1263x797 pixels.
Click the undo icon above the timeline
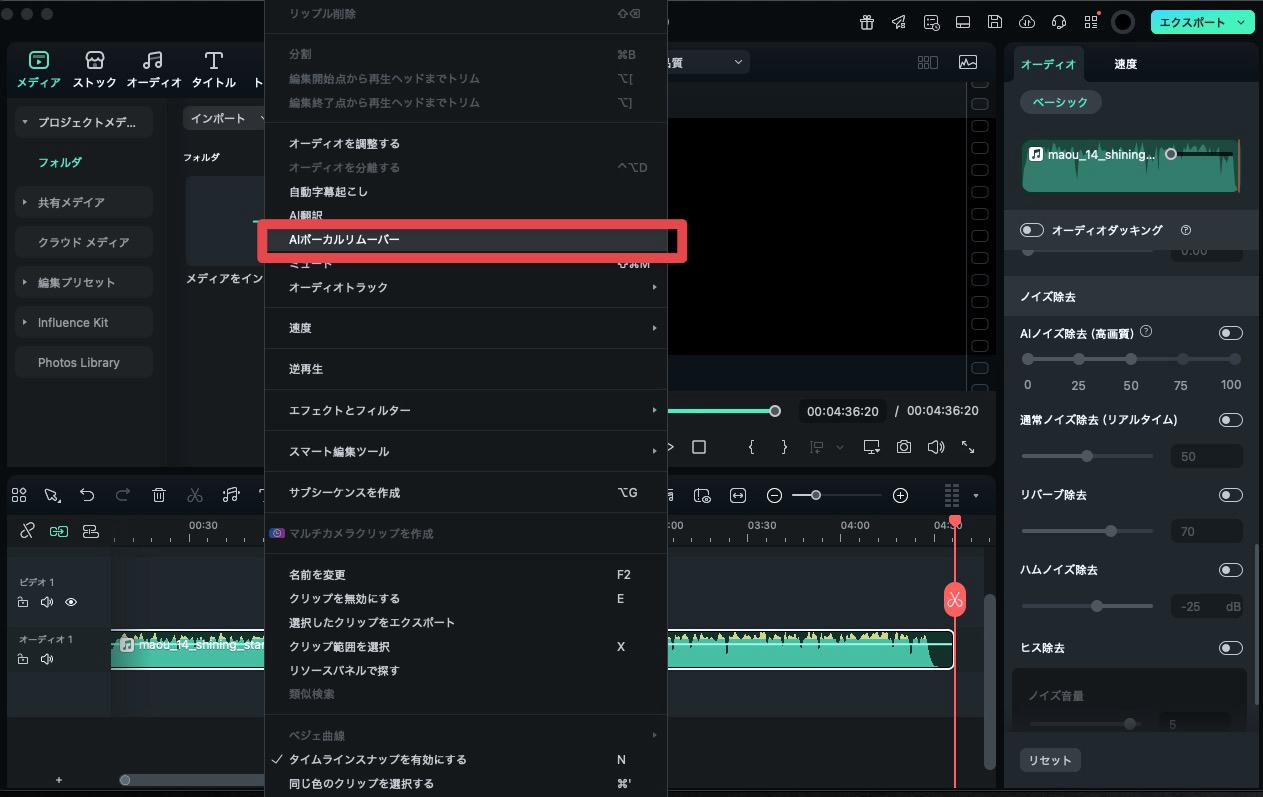point(89,494)
